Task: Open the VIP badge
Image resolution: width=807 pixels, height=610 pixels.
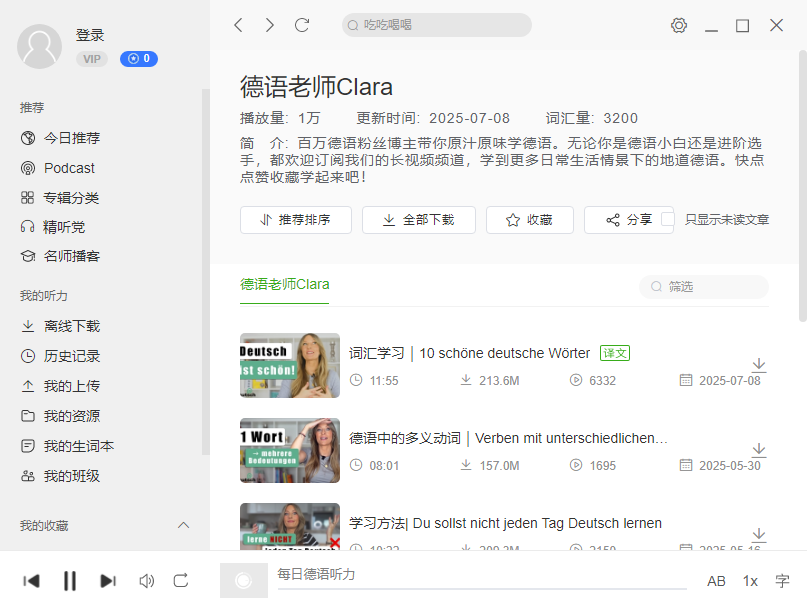Action: click(x=92, y=59)
